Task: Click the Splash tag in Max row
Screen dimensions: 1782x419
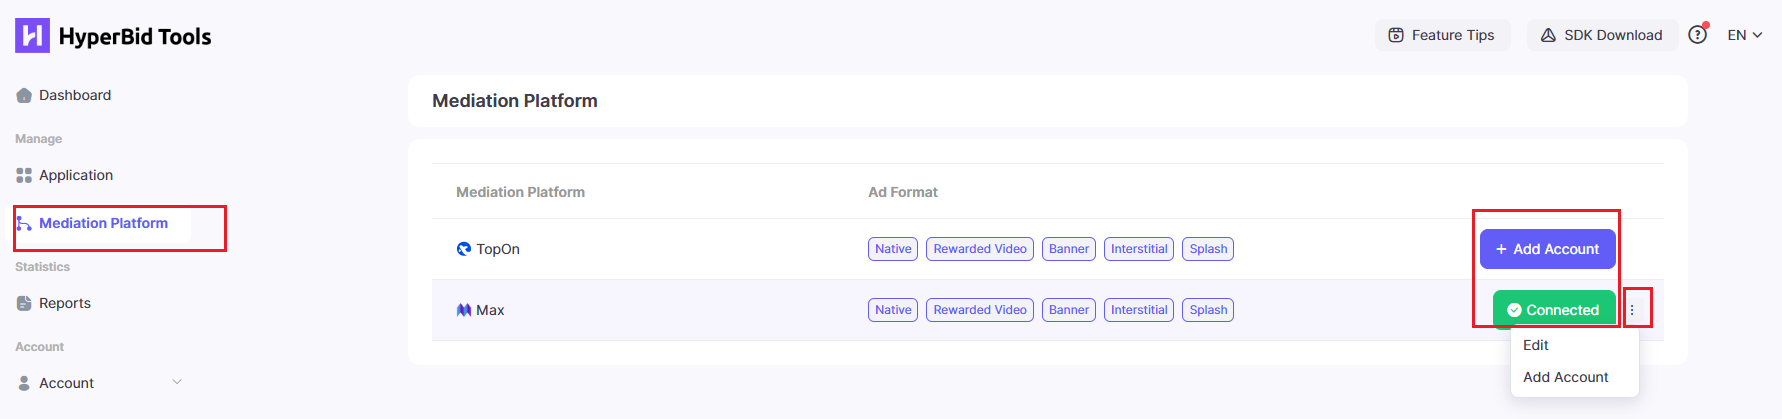Action: coord(1208,310)
